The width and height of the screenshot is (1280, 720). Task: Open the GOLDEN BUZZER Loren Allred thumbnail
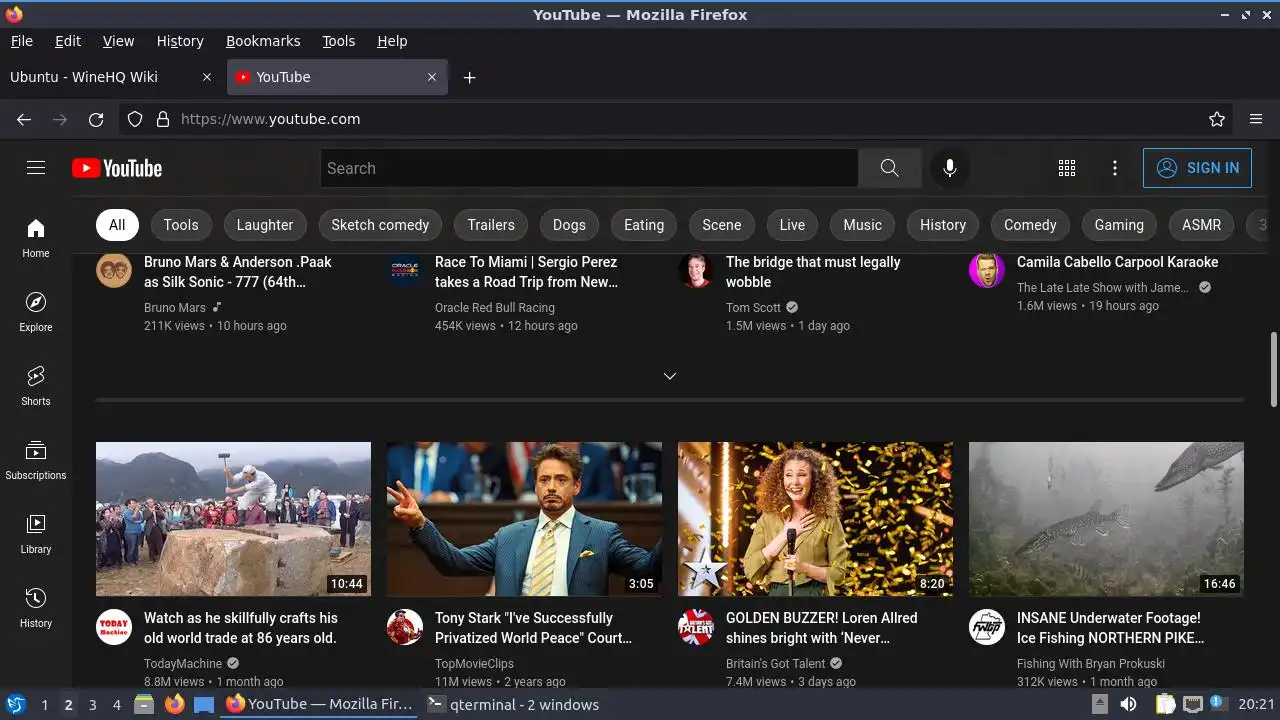tap(815, 519)
